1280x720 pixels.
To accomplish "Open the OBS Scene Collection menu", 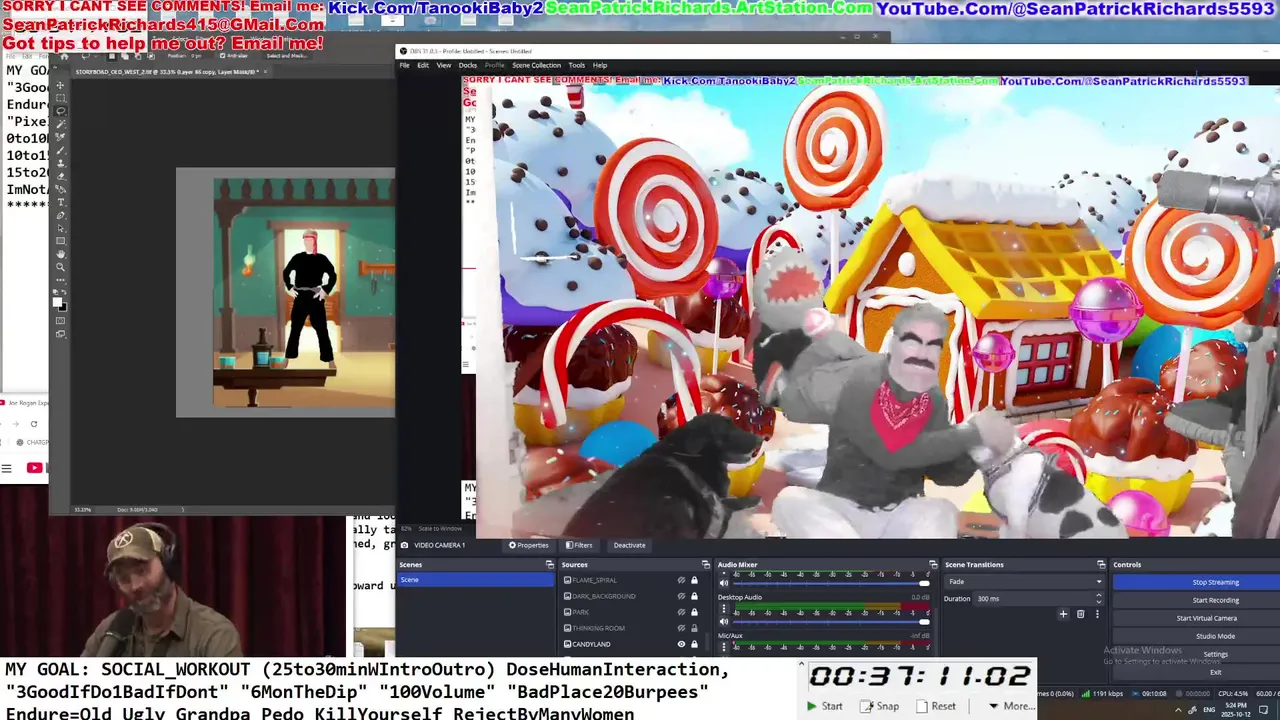I will (537, 65).
